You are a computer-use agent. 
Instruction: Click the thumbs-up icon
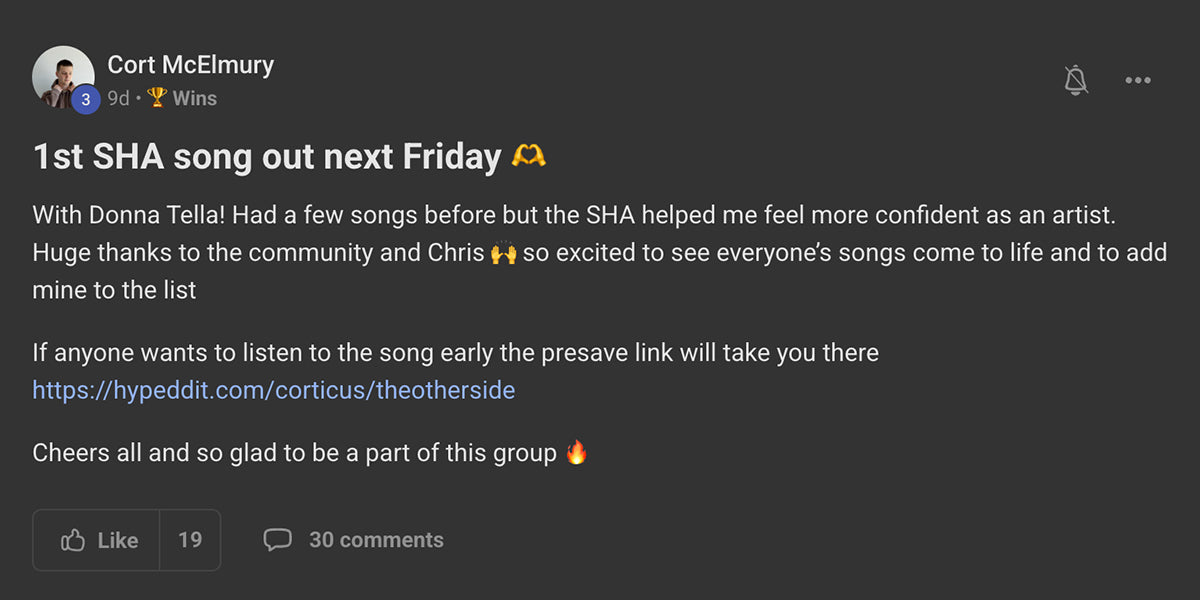[73, 541]
